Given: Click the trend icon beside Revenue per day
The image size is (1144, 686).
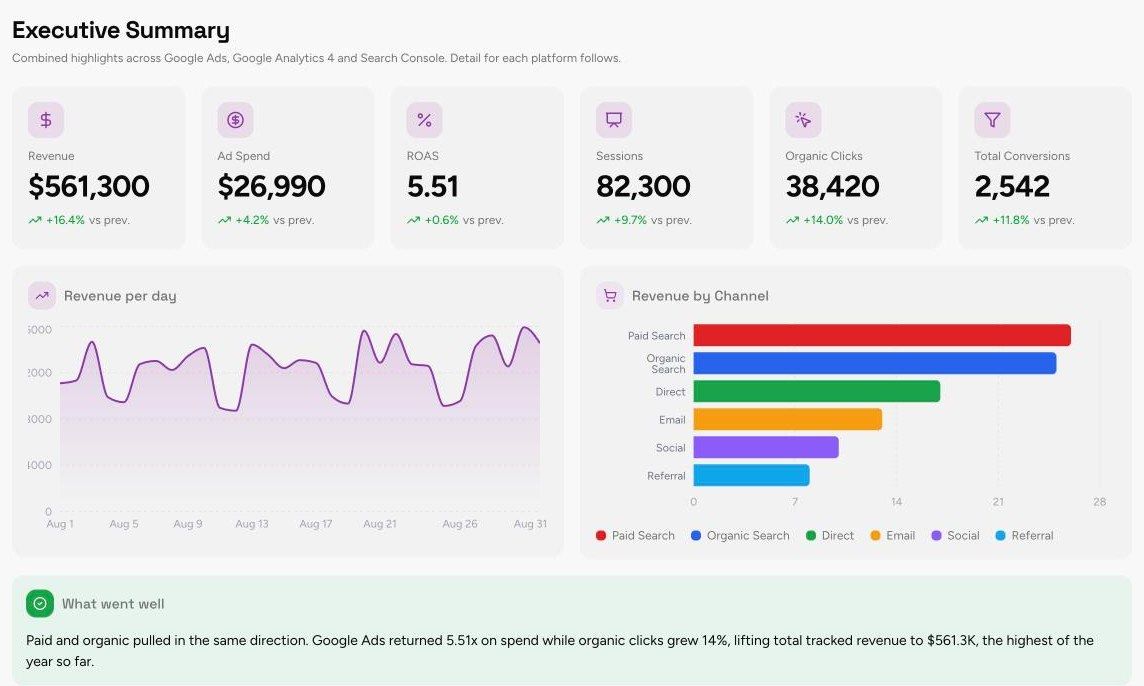Looking at the screenshot, I should tap(42, 296).
